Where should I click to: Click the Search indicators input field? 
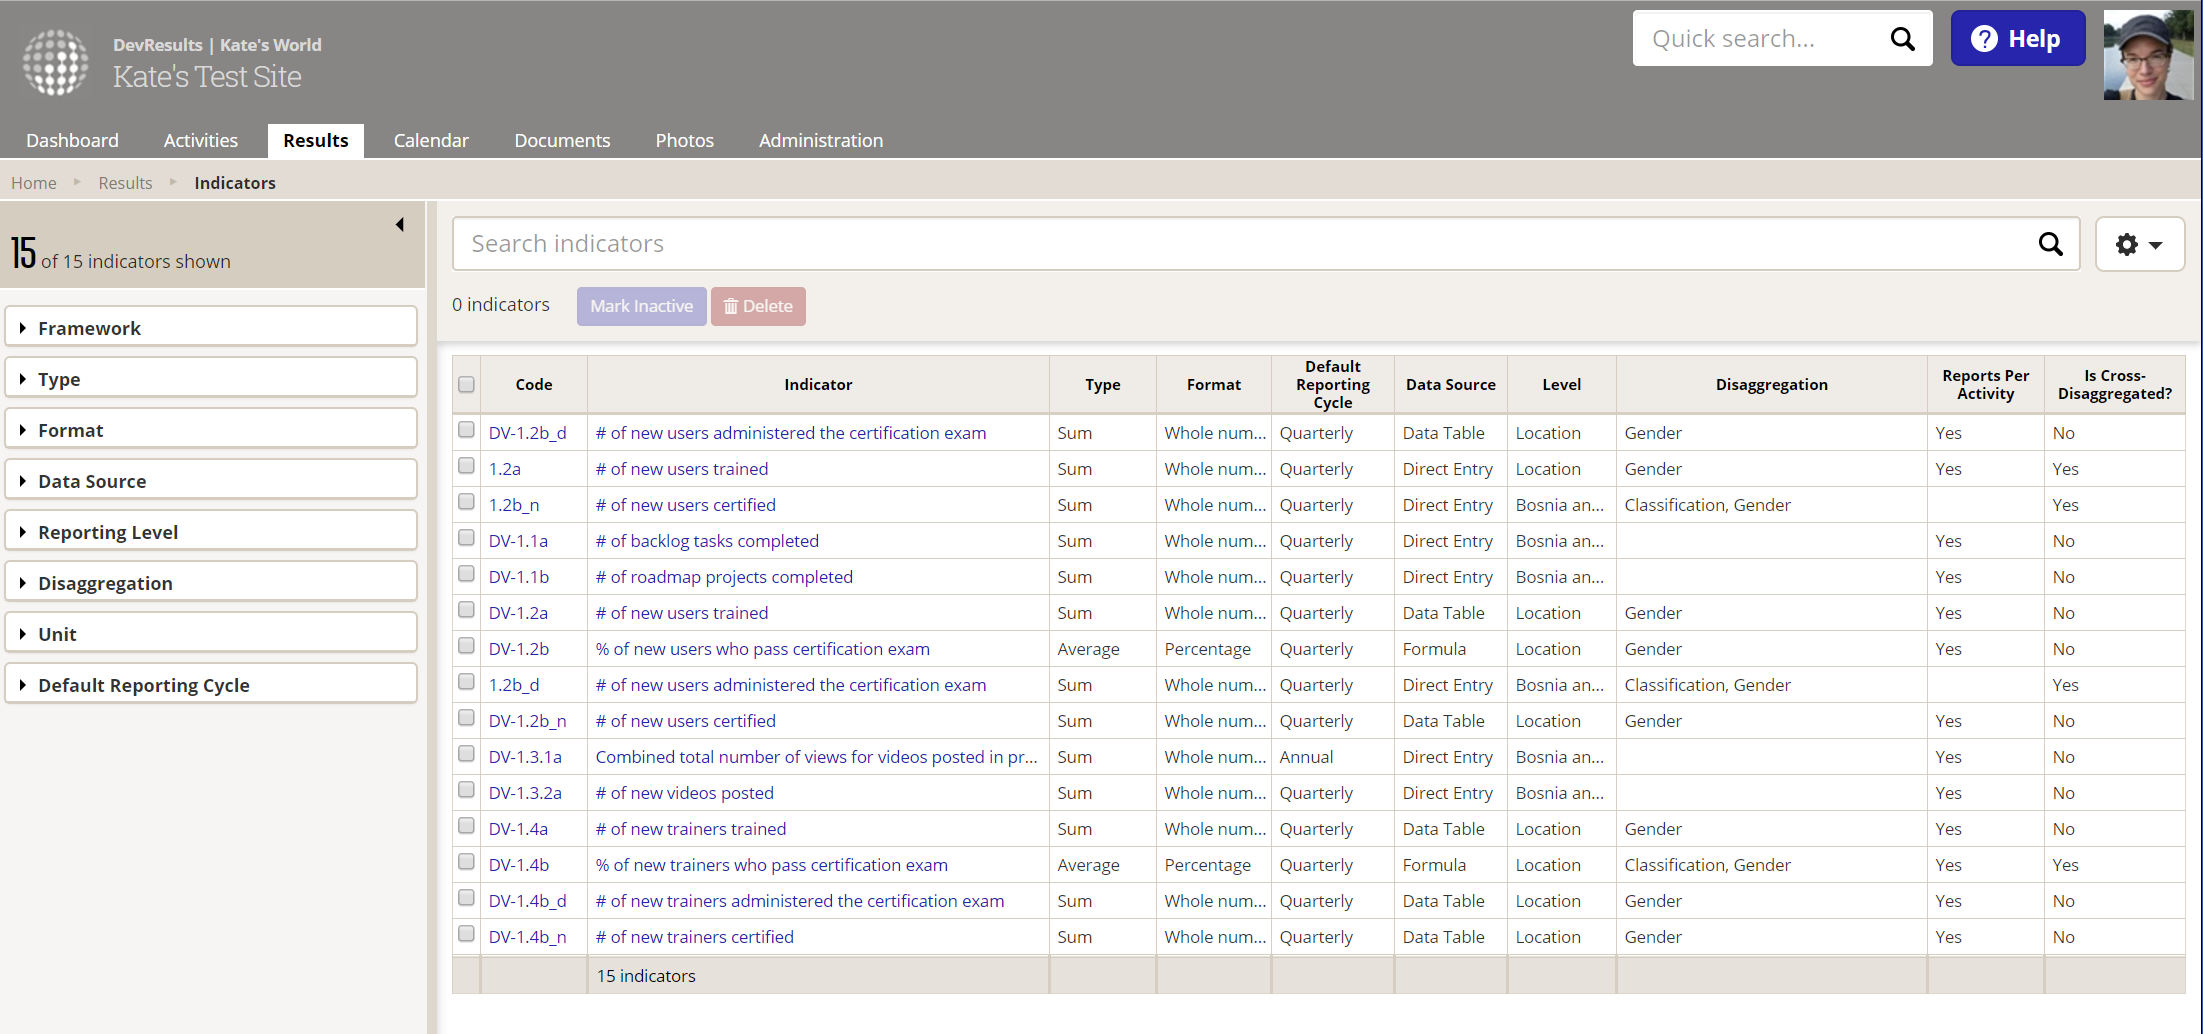point(1240,244)
